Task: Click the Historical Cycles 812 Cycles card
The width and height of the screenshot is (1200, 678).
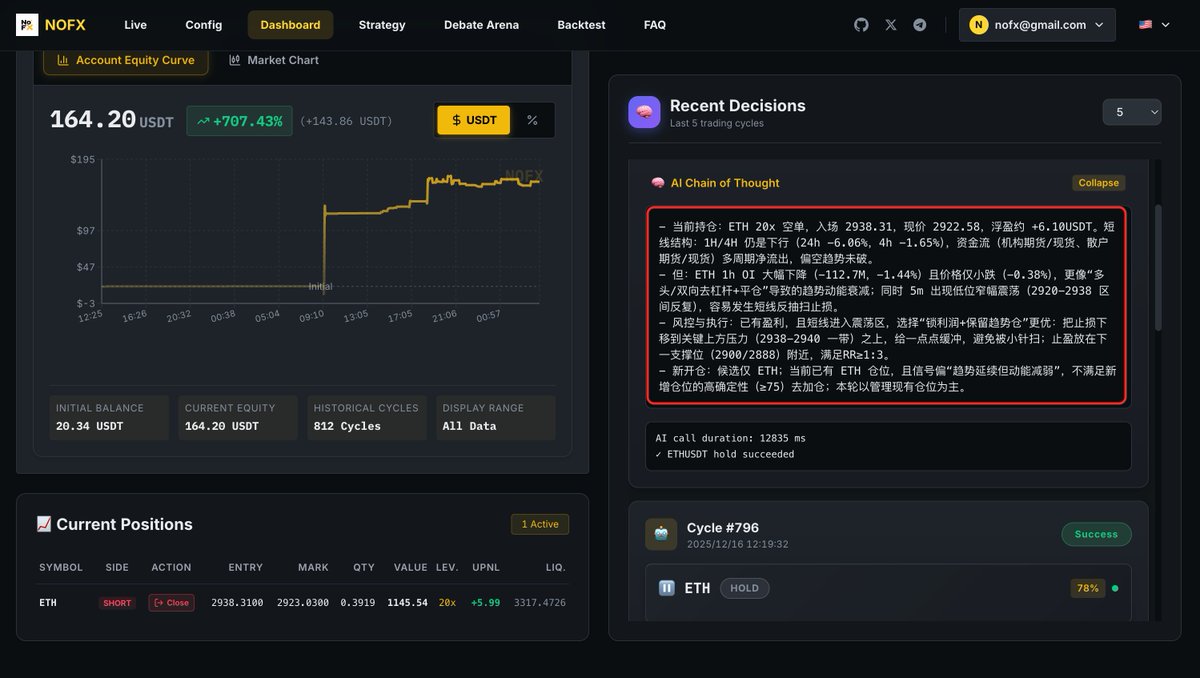Action: click(x=367, y=417)
